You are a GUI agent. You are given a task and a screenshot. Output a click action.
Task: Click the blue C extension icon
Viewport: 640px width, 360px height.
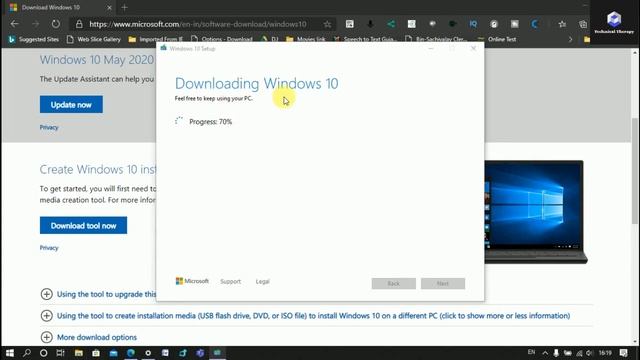pyautogui.click(x=535, y=24)
